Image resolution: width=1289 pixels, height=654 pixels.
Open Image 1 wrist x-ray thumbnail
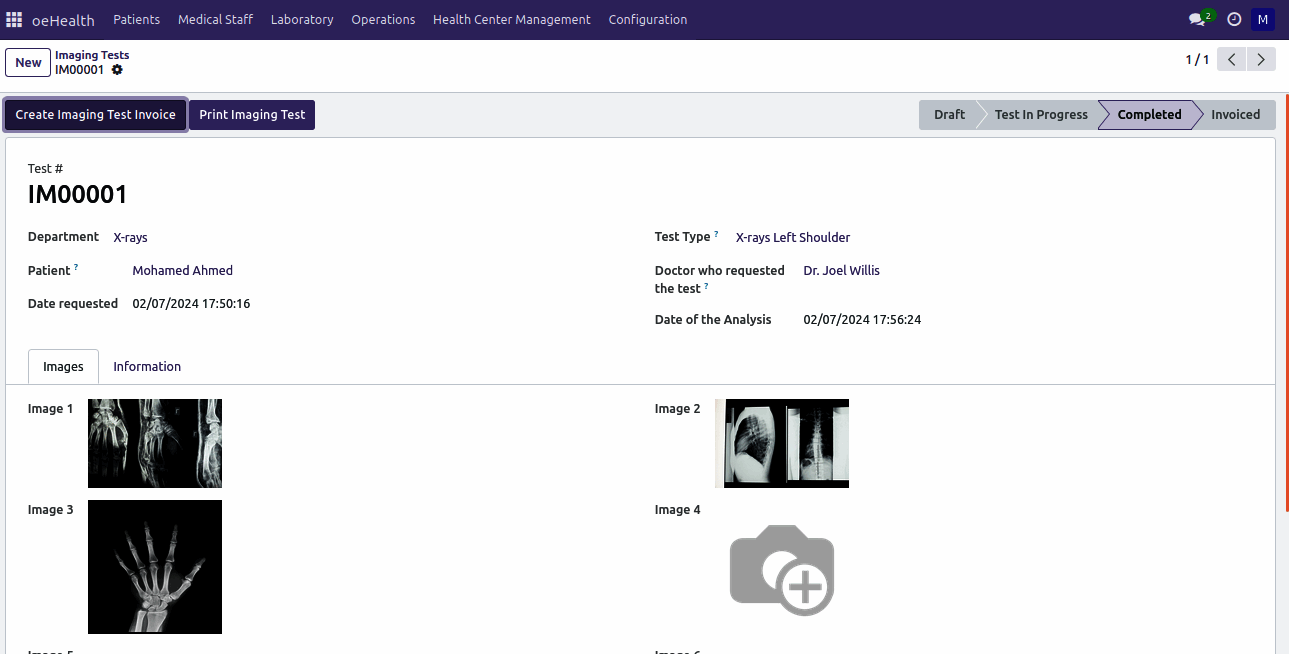pos(155,443)
